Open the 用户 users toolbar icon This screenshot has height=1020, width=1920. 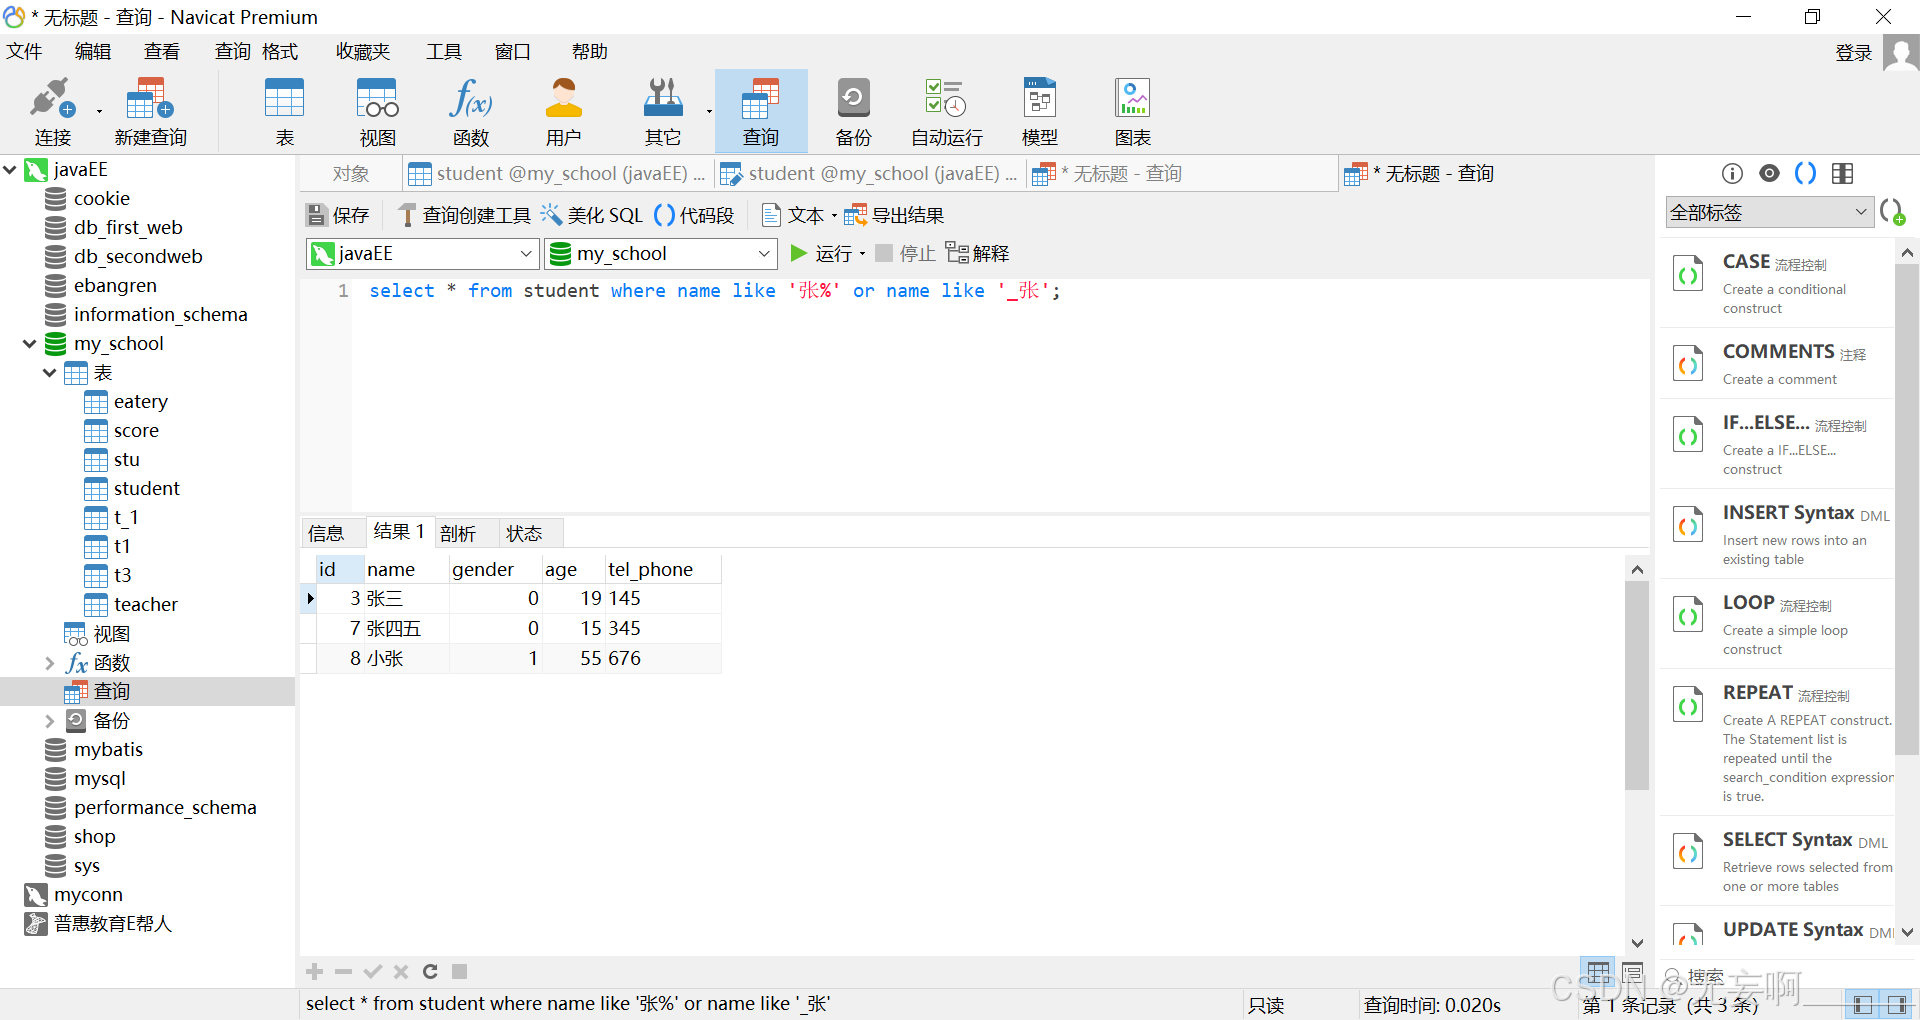[x=563, y=111]
